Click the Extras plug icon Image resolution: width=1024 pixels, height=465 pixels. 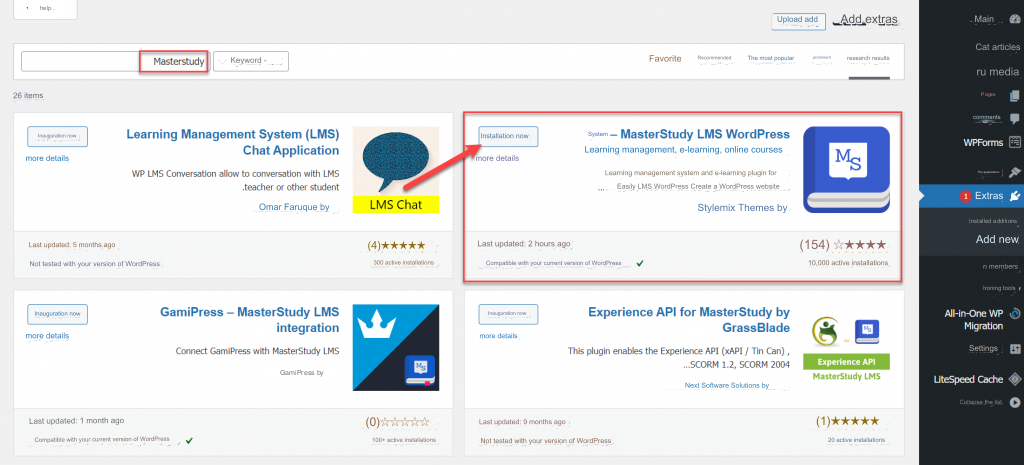1014,195
